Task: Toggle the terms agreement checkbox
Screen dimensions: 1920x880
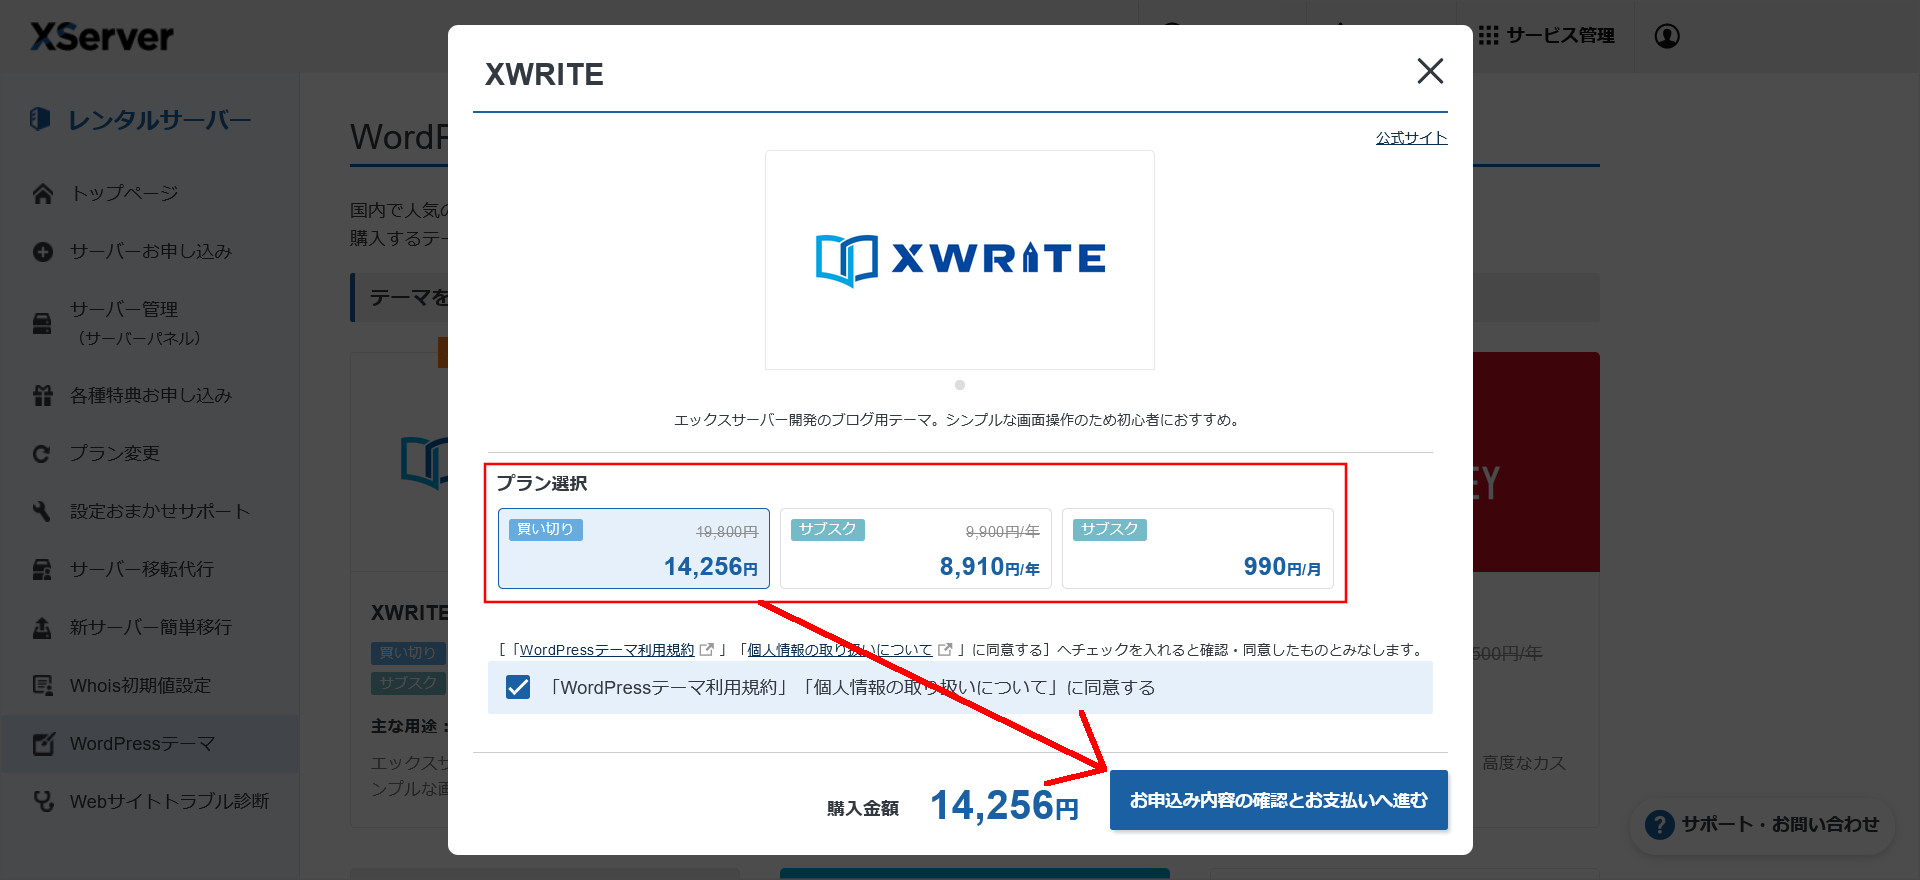Action: pos(518,687)
